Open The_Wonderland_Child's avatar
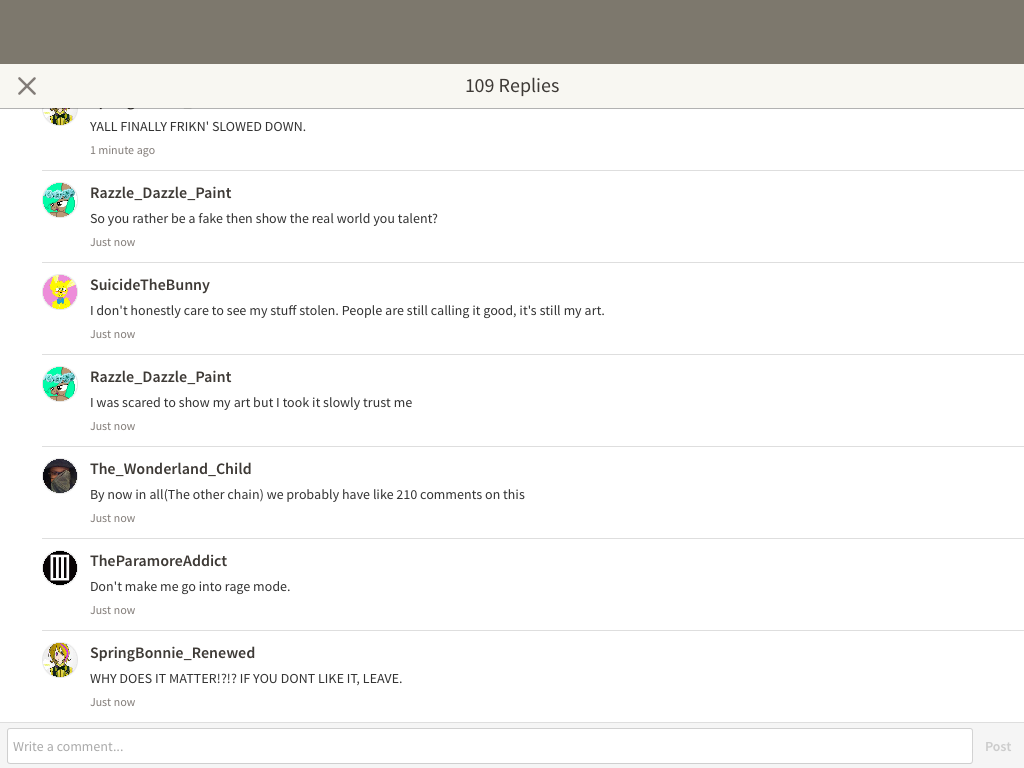1024x768 pixels. click(60, 476)
